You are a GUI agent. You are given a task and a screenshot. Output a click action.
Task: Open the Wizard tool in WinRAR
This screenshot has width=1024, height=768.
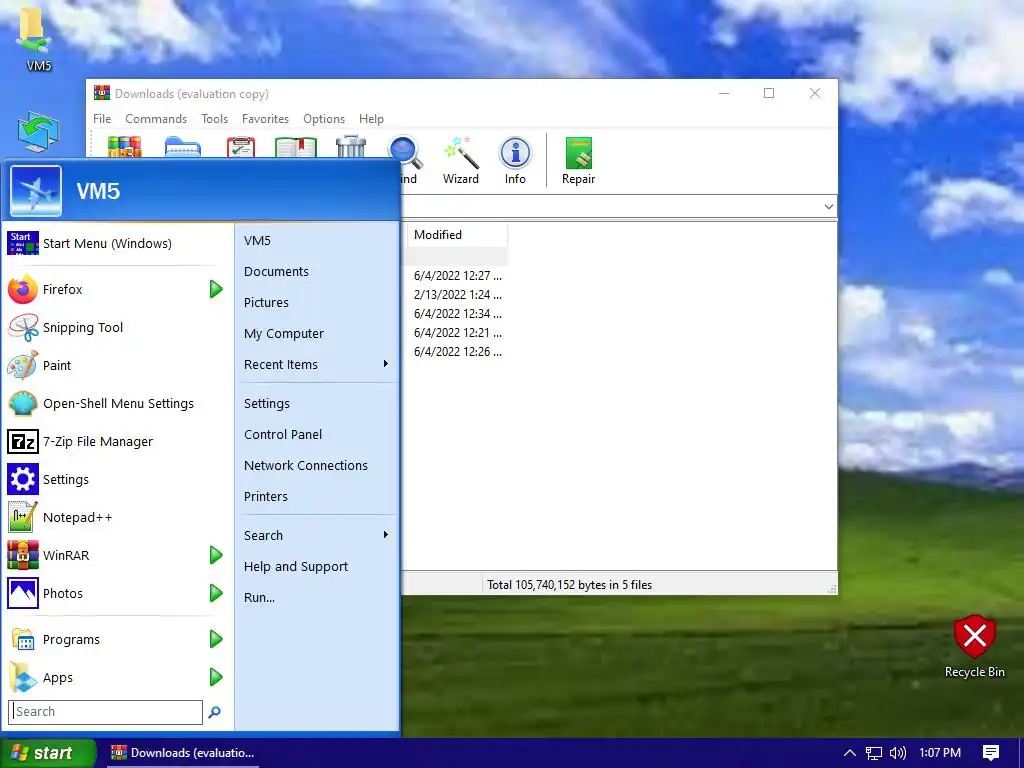461,161
